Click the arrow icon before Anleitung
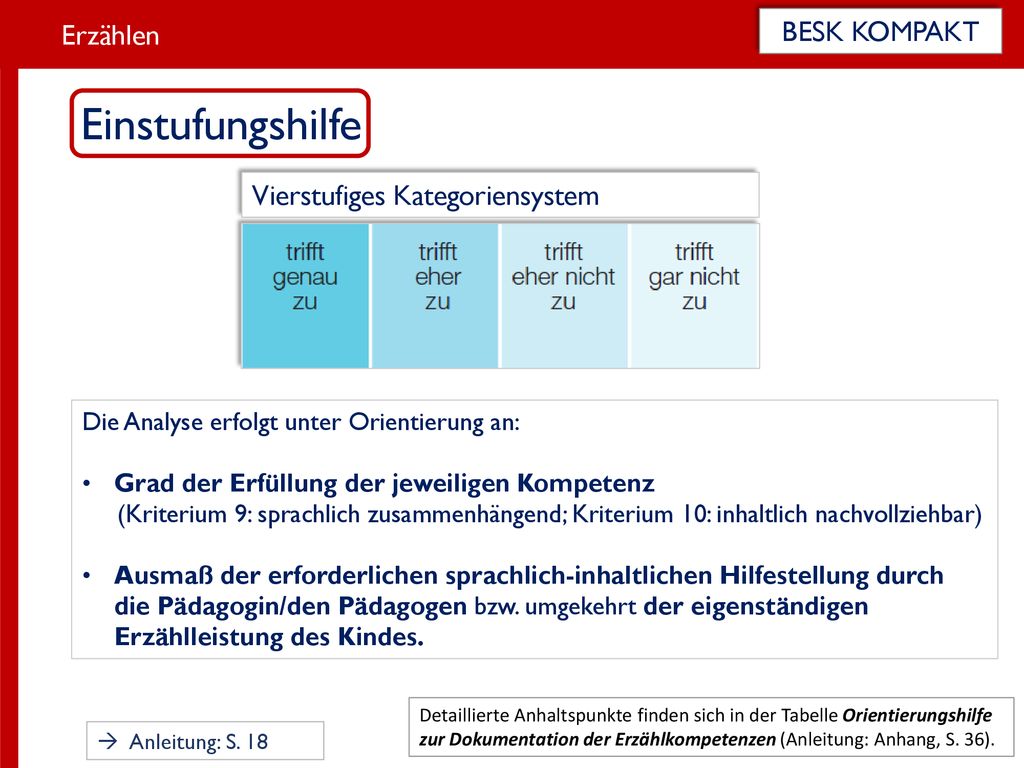Viewport: 1024px width, 768px height. click(x=108, y=741)
